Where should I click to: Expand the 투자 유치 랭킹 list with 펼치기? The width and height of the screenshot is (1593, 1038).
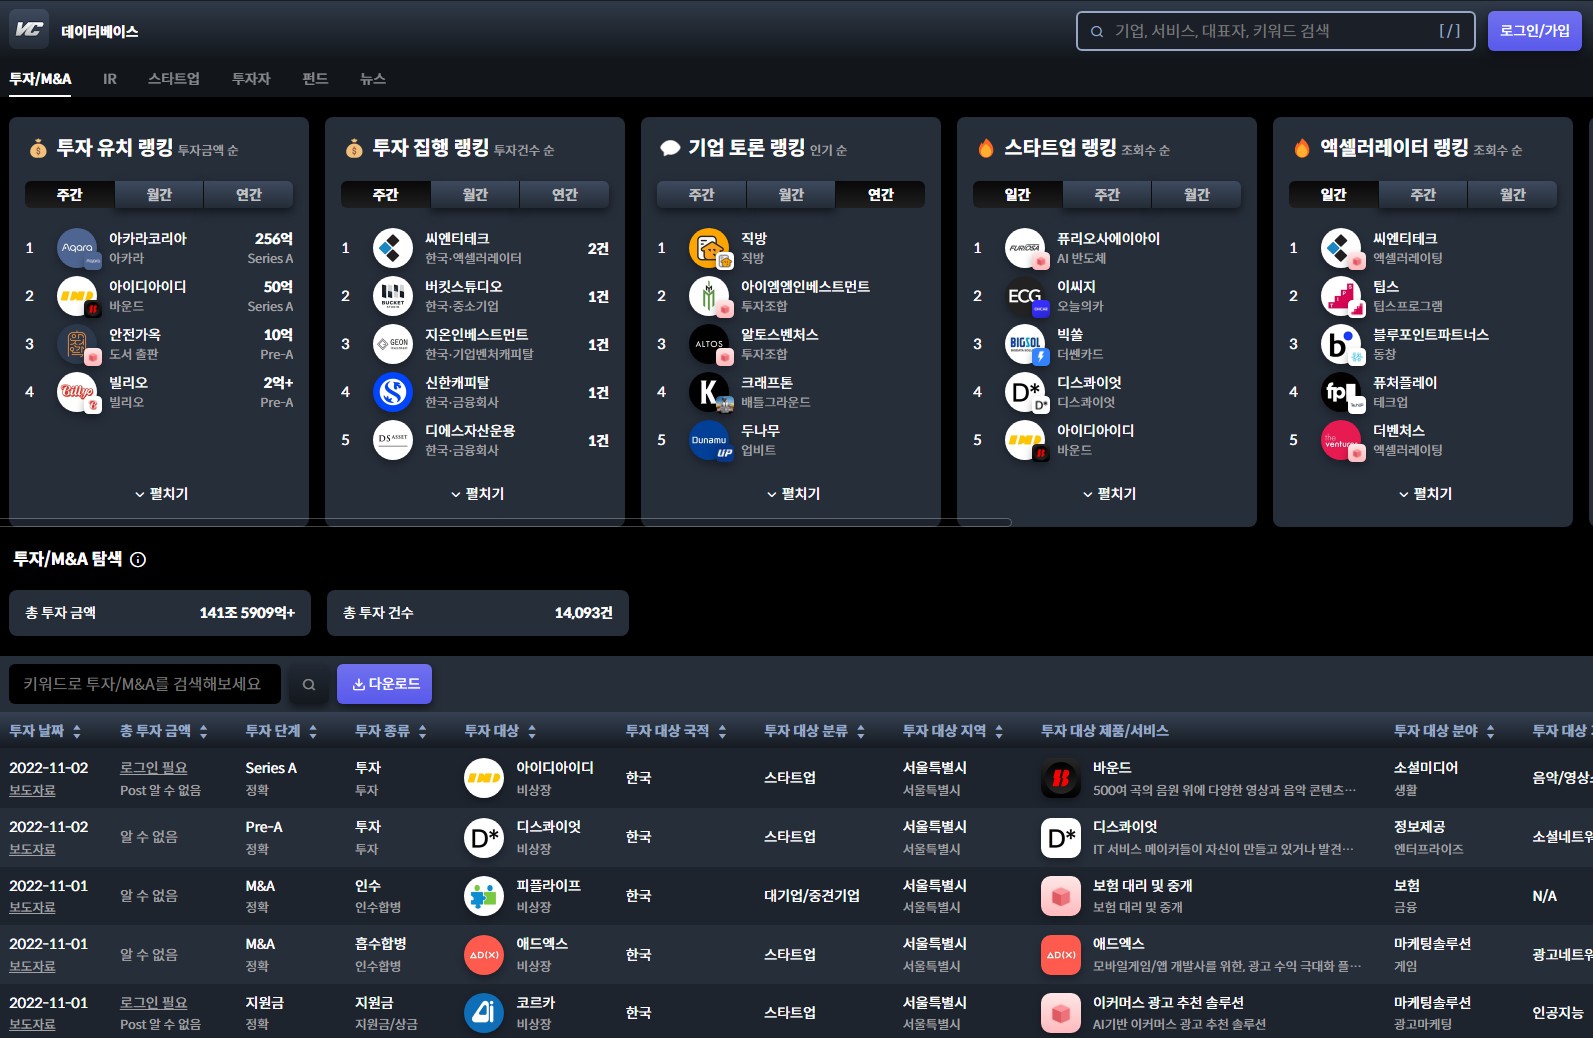[x=161, y=494]
